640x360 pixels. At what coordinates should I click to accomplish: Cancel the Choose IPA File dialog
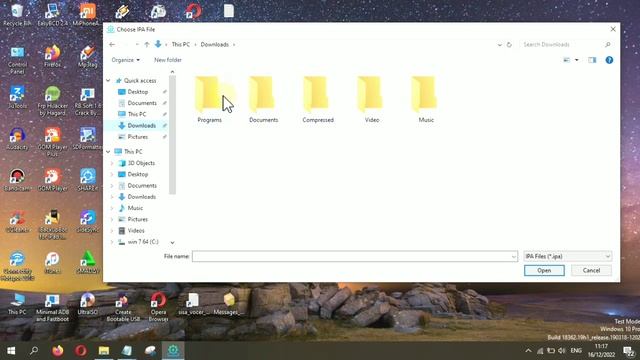pos(591,271)
